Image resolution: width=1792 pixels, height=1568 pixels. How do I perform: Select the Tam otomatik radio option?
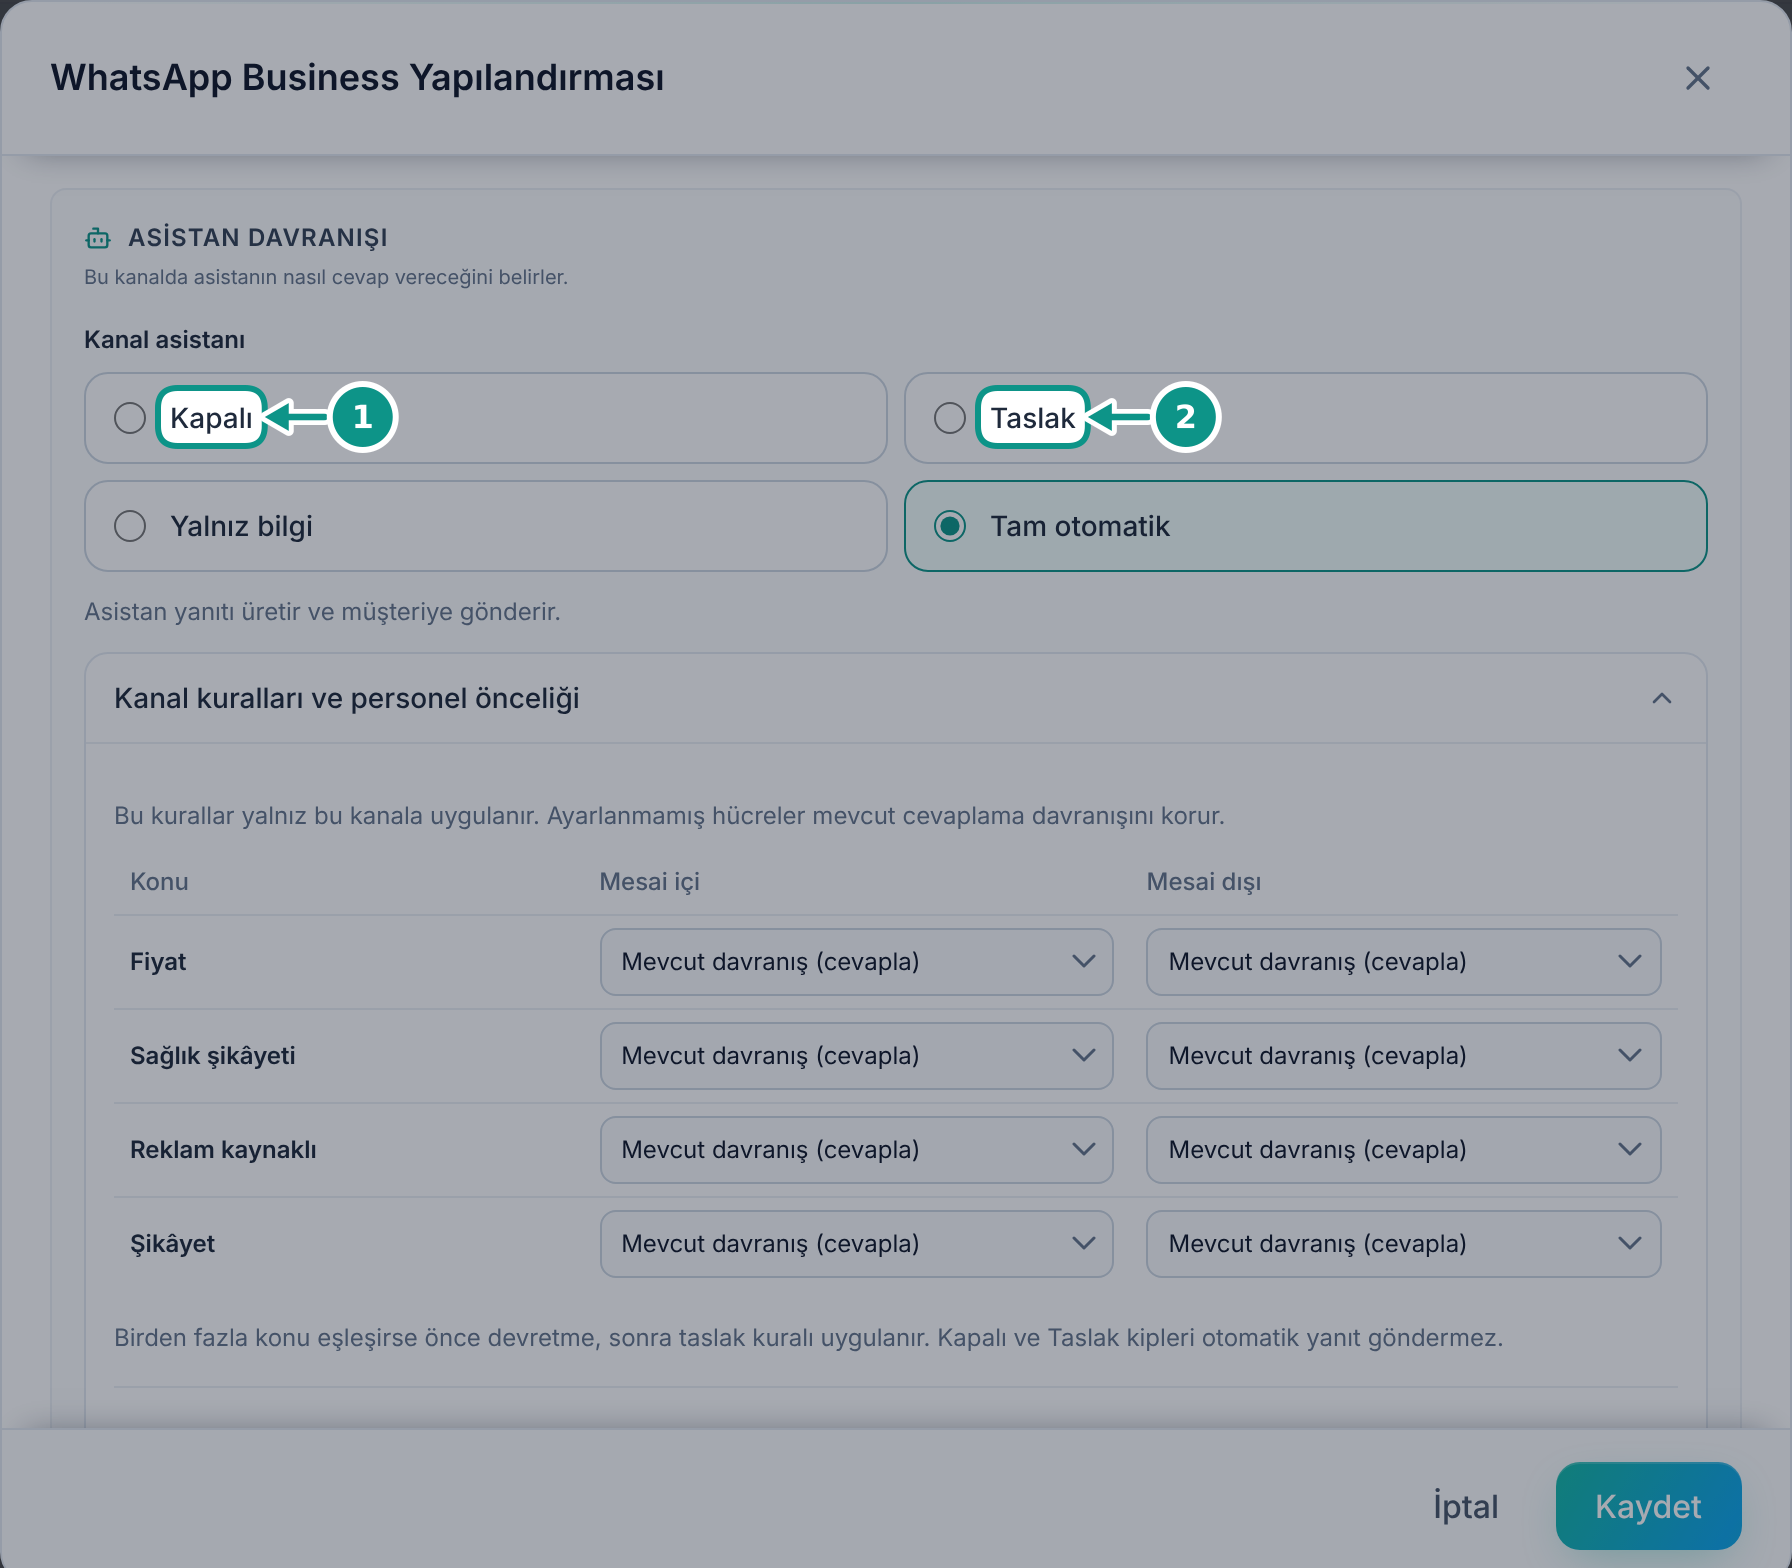[x=1305, y=526]
